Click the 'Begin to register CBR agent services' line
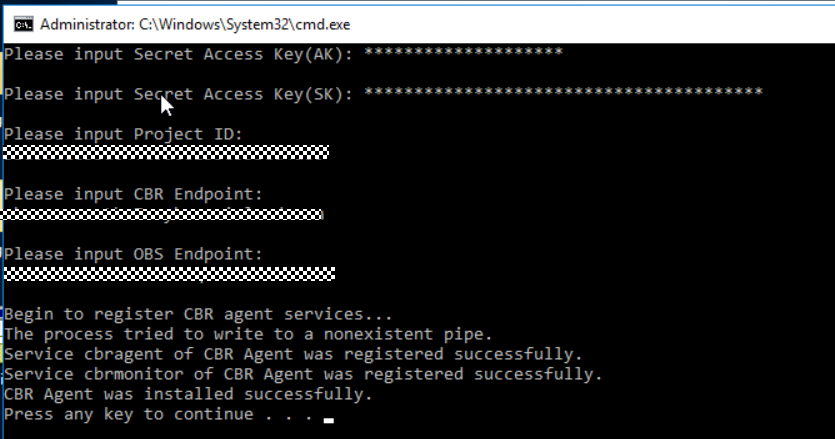 click(x=198, y=314)
